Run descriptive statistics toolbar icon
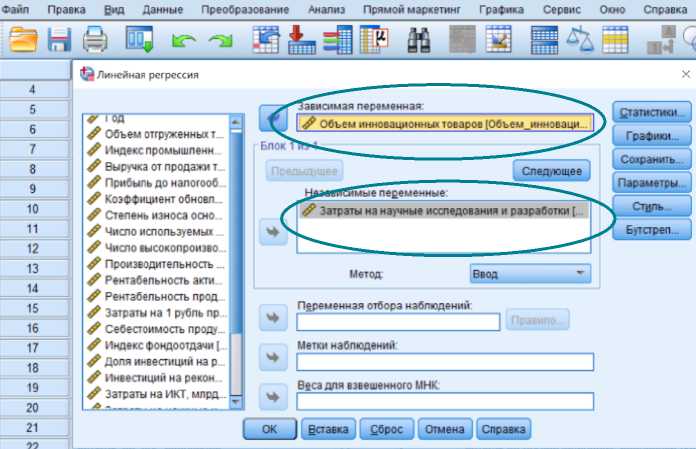 [374, 40]
